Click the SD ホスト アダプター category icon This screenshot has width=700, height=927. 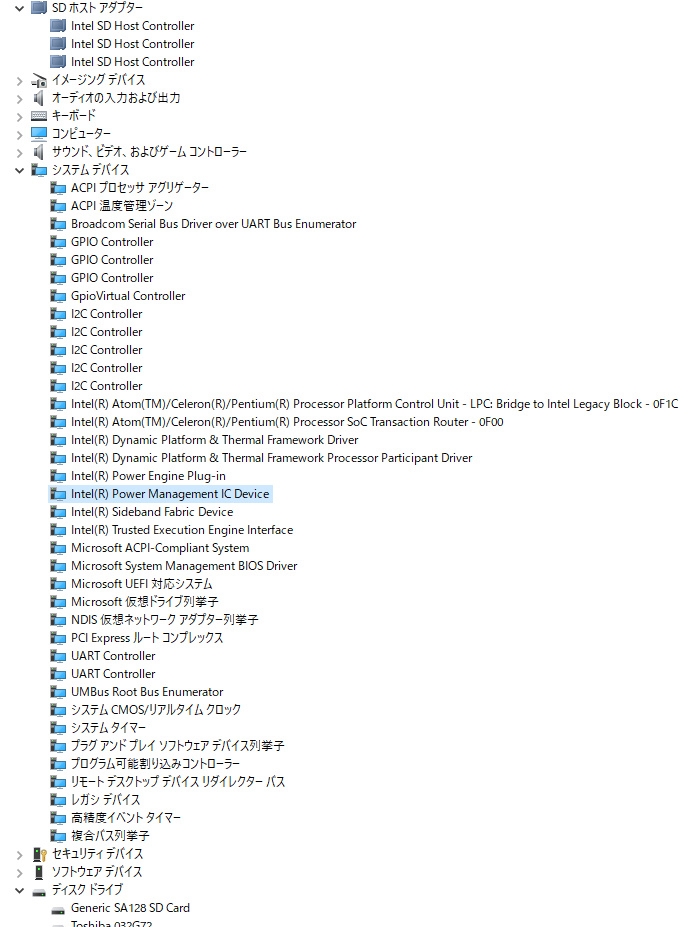(38, 8)
